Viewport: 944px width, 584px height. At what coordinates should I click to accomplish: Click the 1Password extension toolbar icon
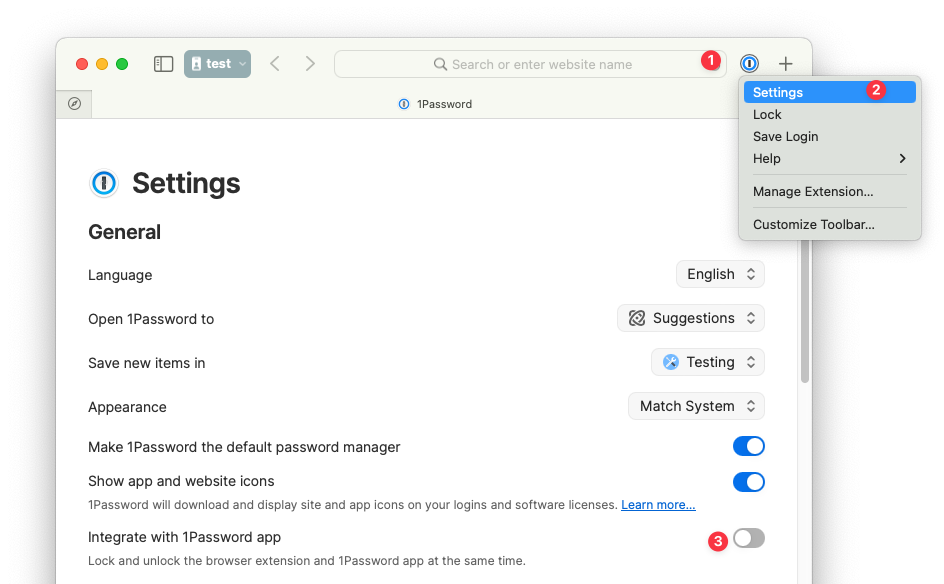pos(749,64)
